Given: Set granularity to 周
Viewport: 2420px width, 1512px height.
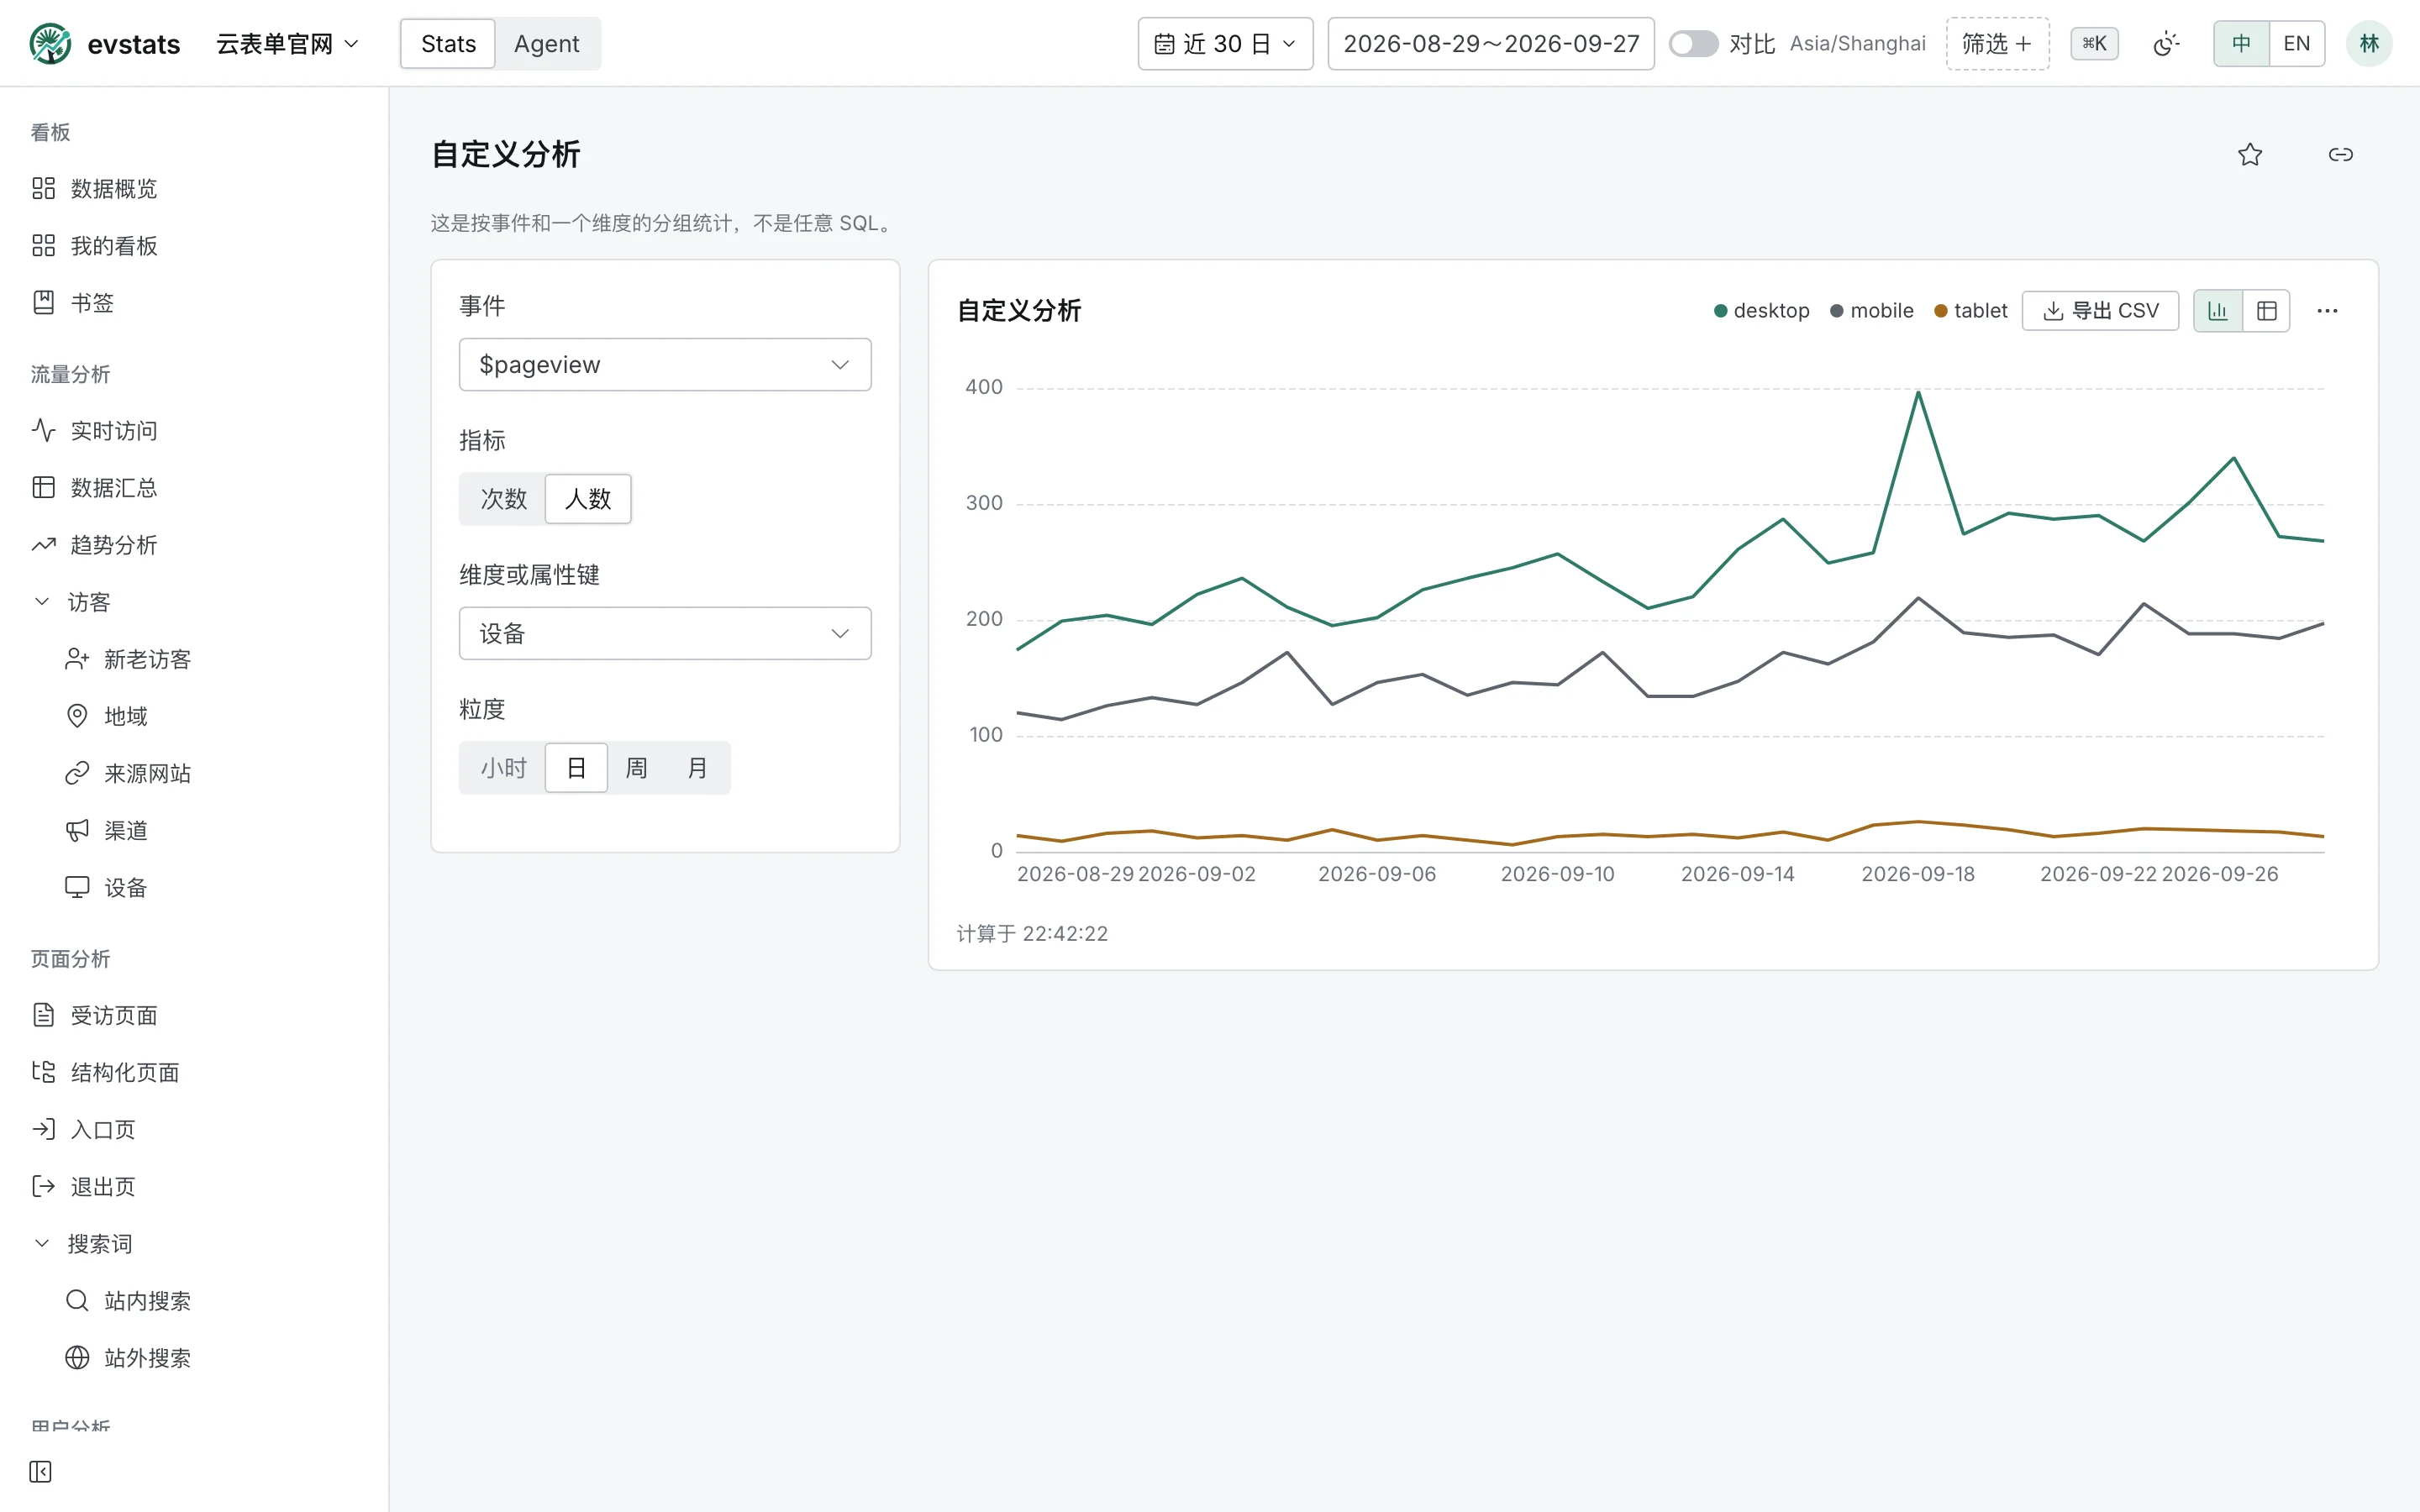Looking at the screenshot, I should [x=636, y=768].
